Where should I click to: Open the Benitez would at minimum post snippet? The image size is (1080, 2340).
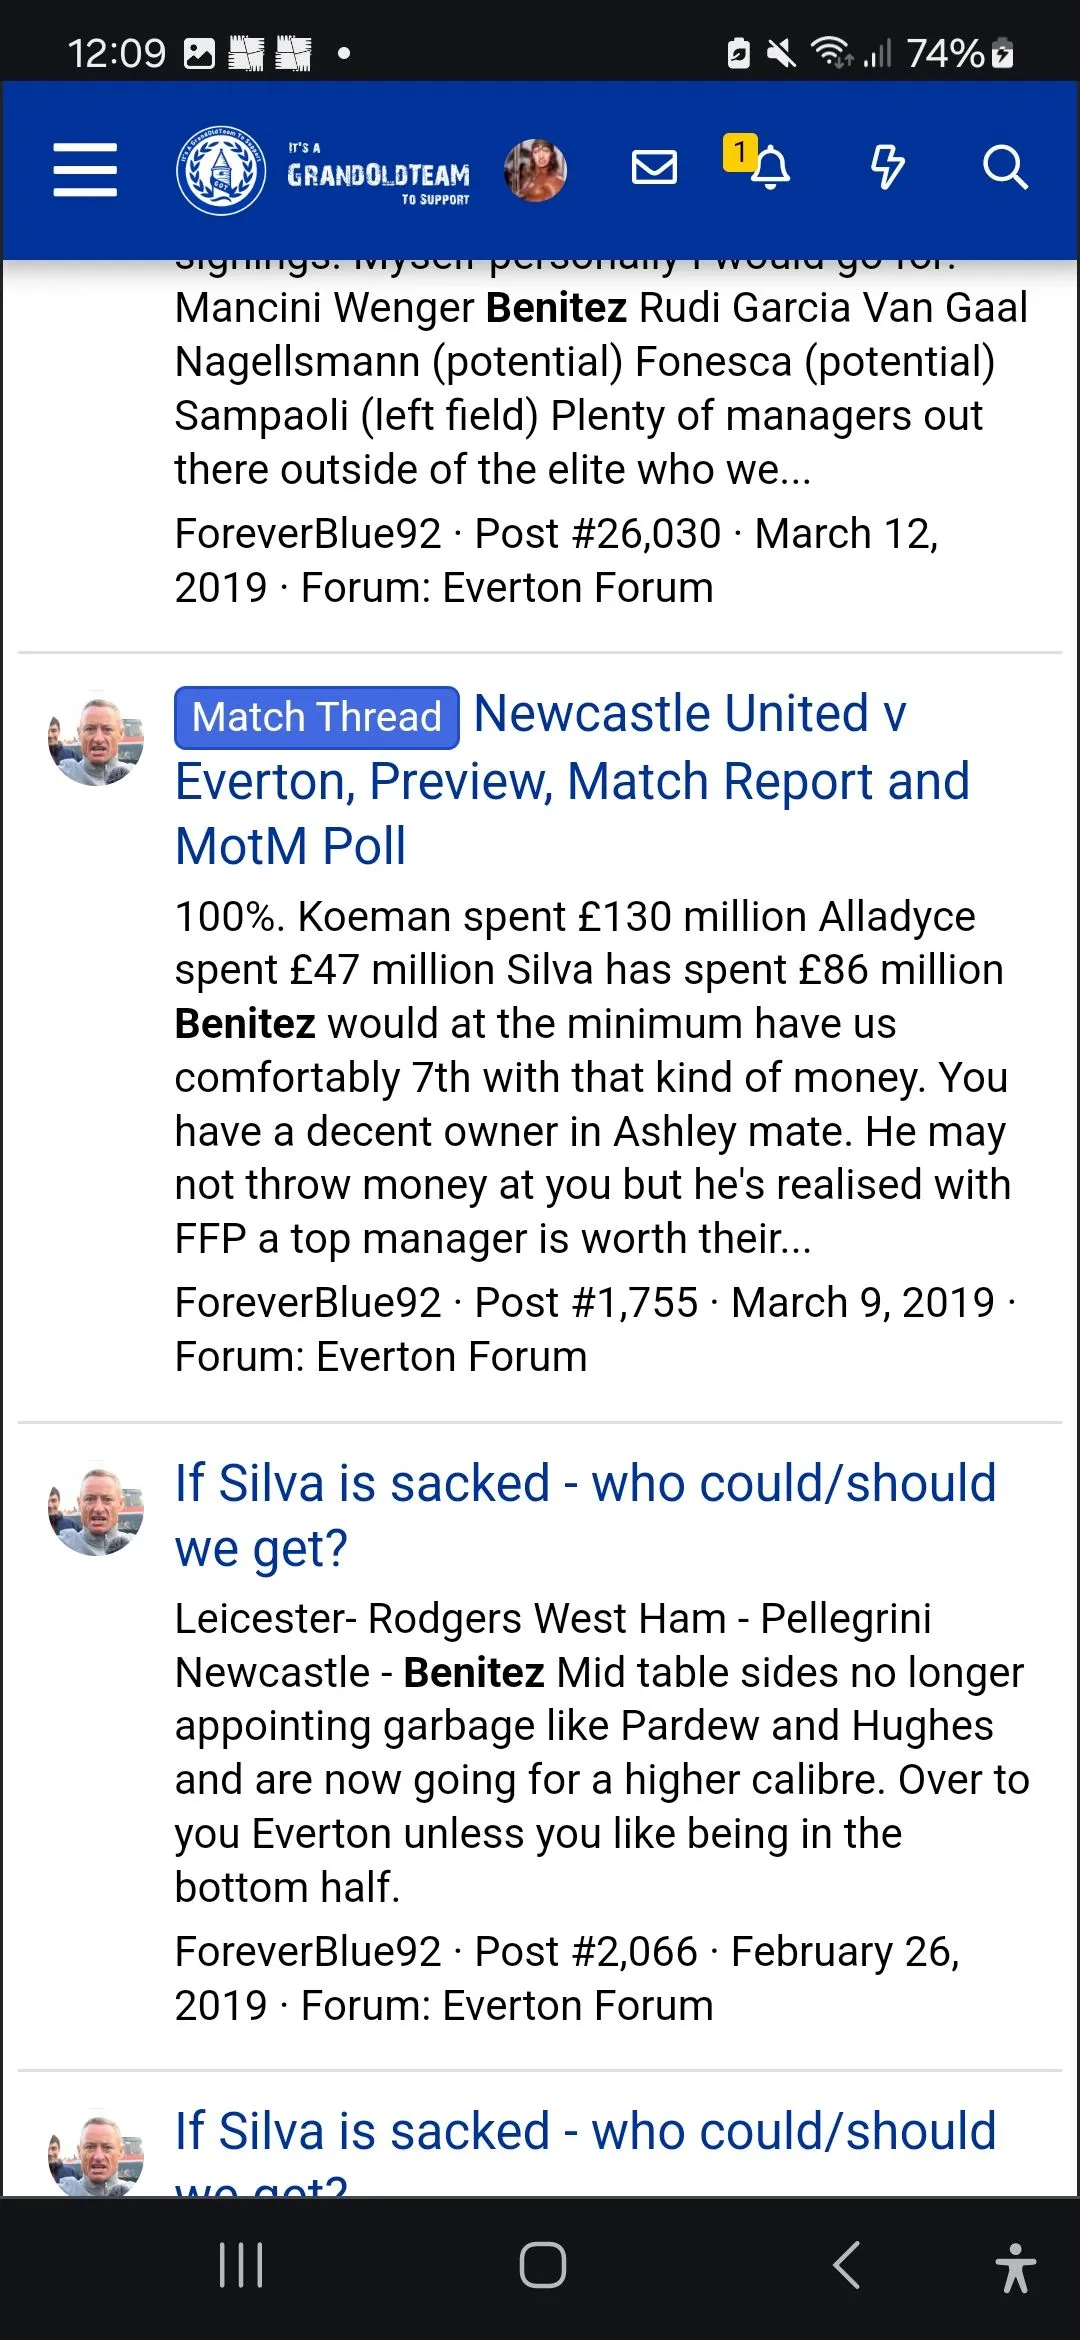[x=590, y=1078]
